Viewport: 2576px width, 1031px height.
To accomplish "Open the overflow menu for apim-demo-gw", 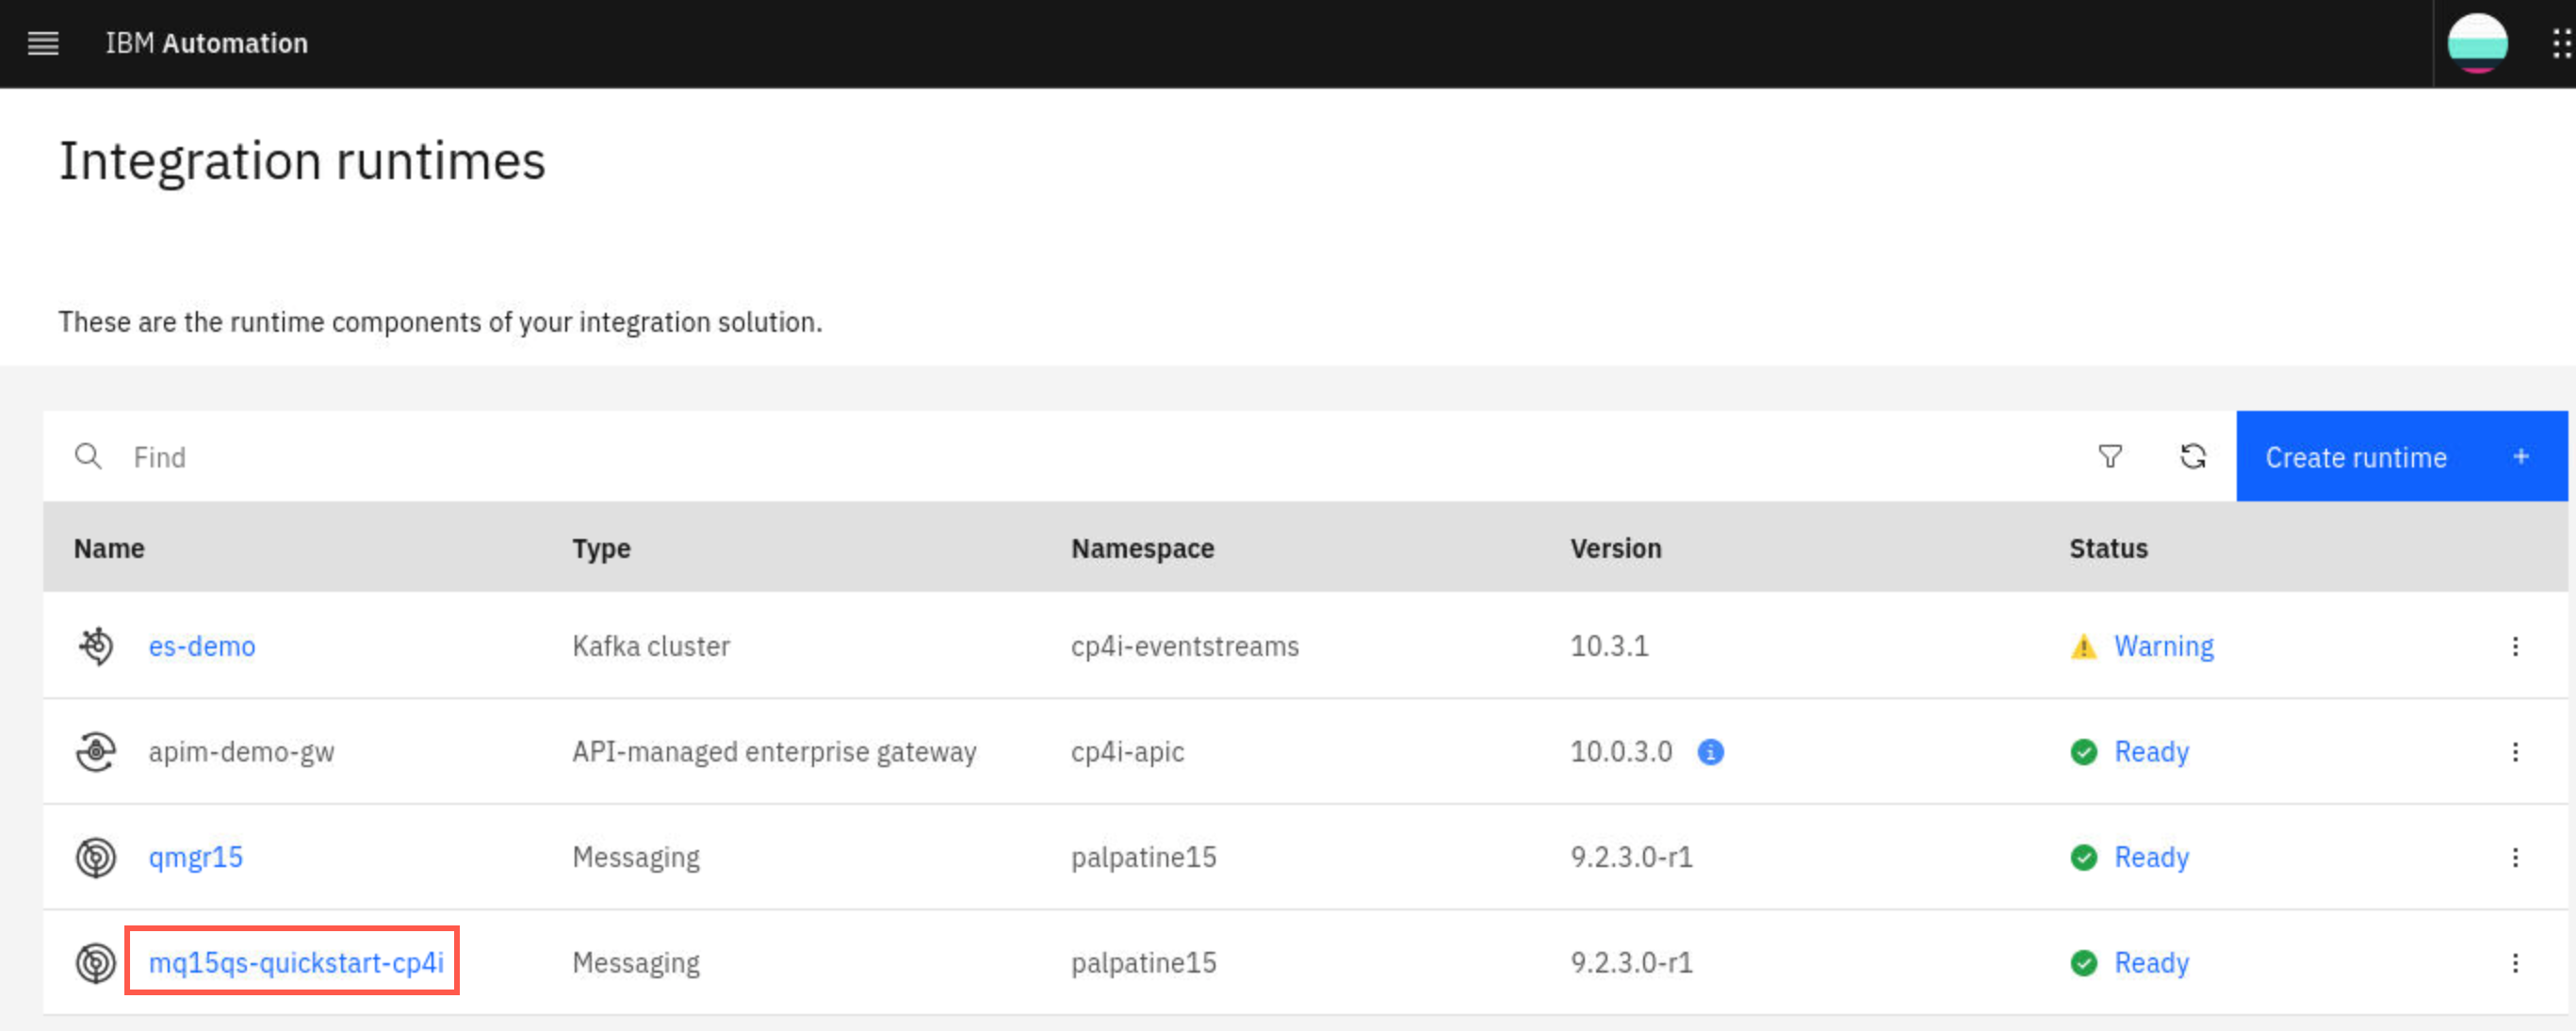I will (x=2515, y=752).
